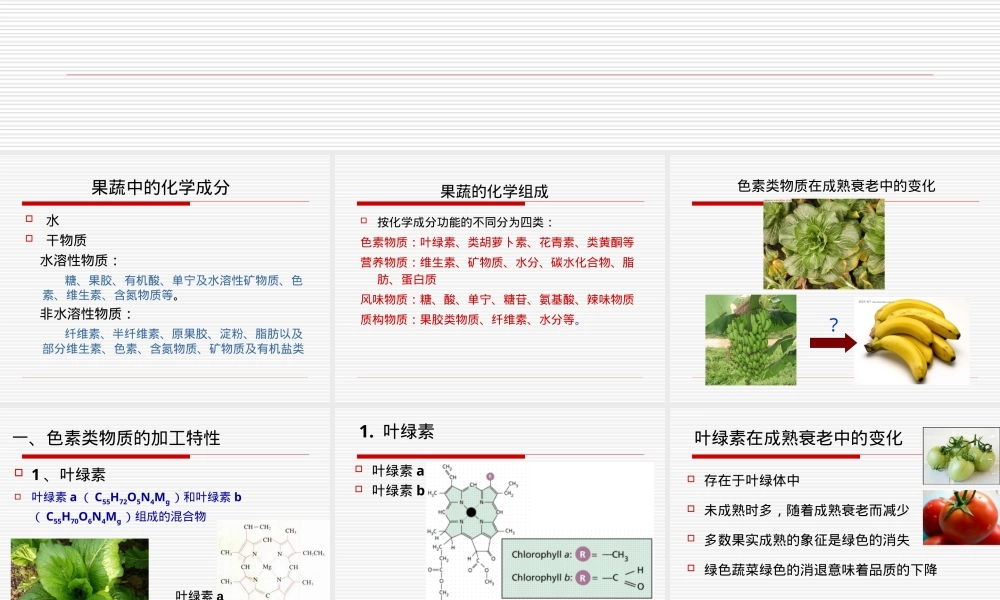
Task: Click the green tomatoes photo
Action: (x=961, y=457)
